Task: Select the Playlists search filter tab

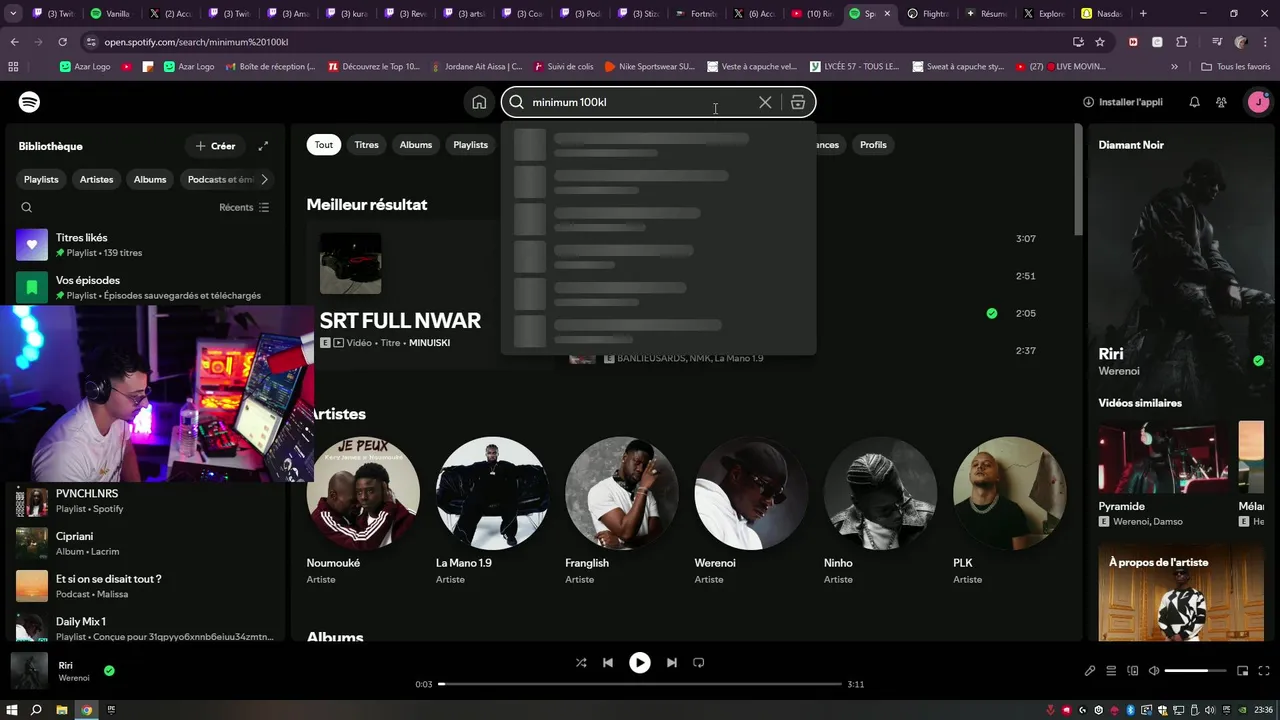Action: point(470,145)
